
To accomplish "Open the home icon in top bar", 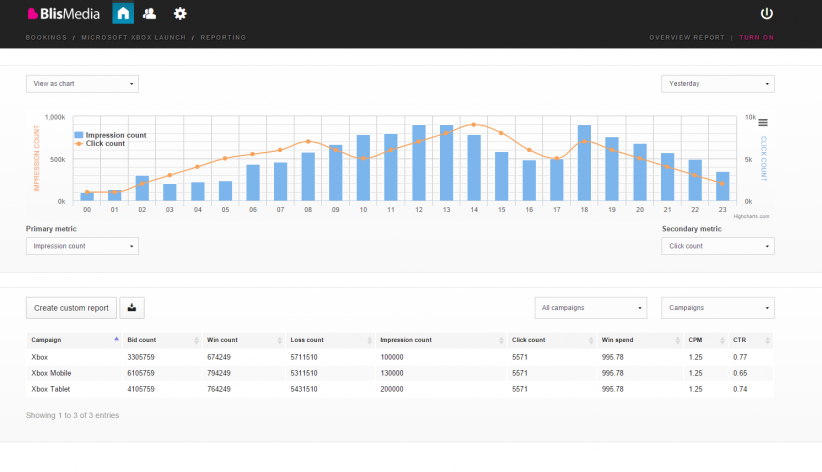I will tap(123, 14).
